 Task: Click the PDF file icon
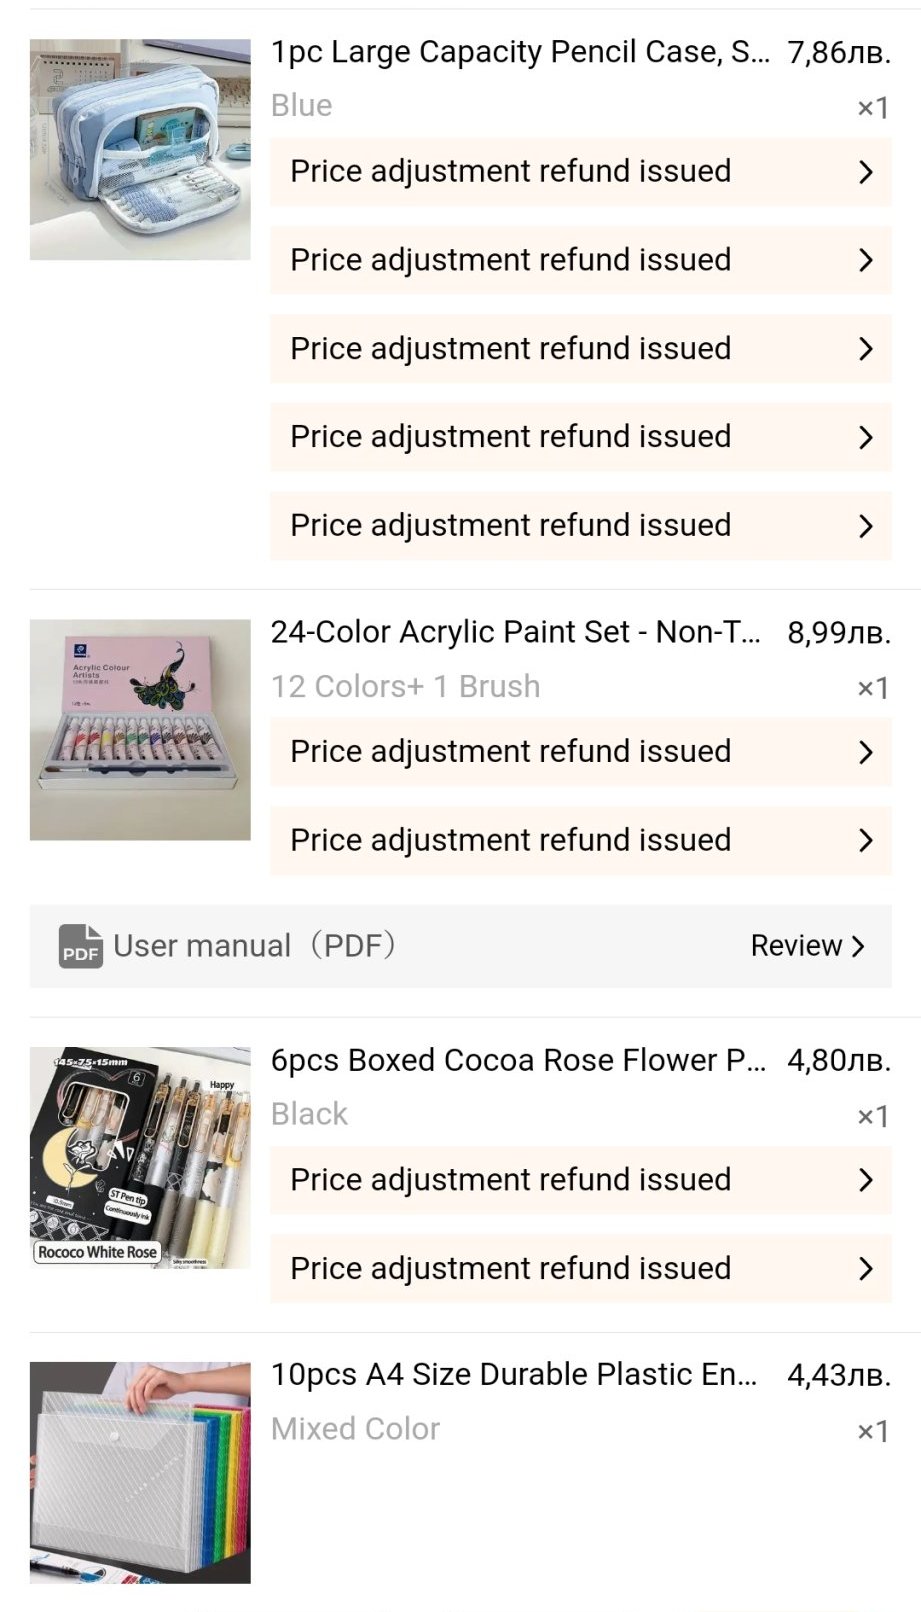point(80,946)
